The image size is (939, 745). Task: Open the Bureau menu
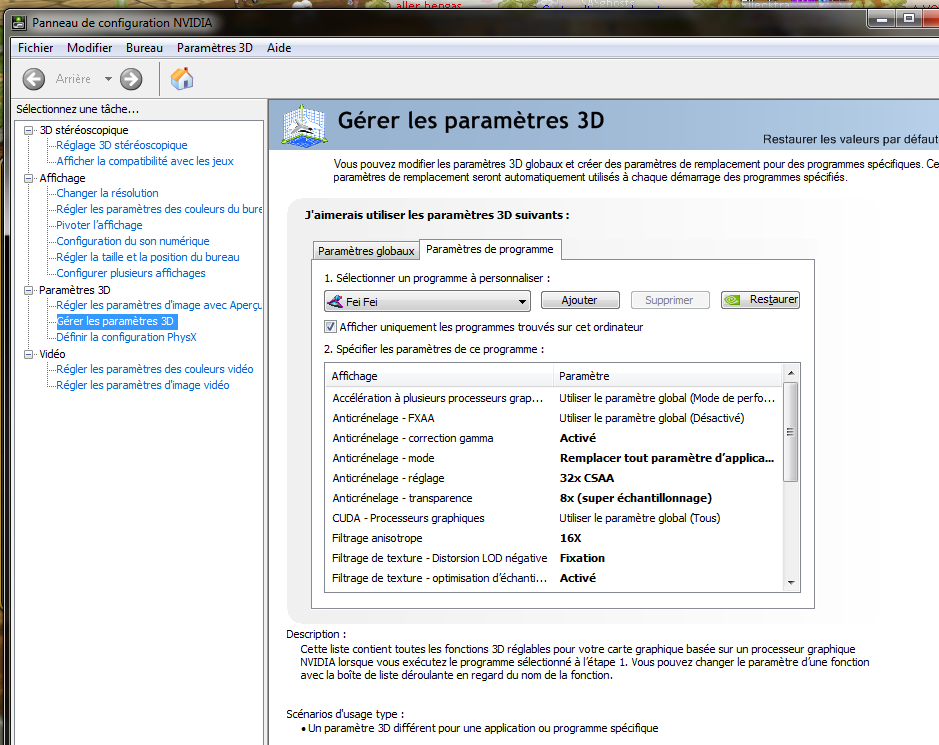[x=144, y=48]
